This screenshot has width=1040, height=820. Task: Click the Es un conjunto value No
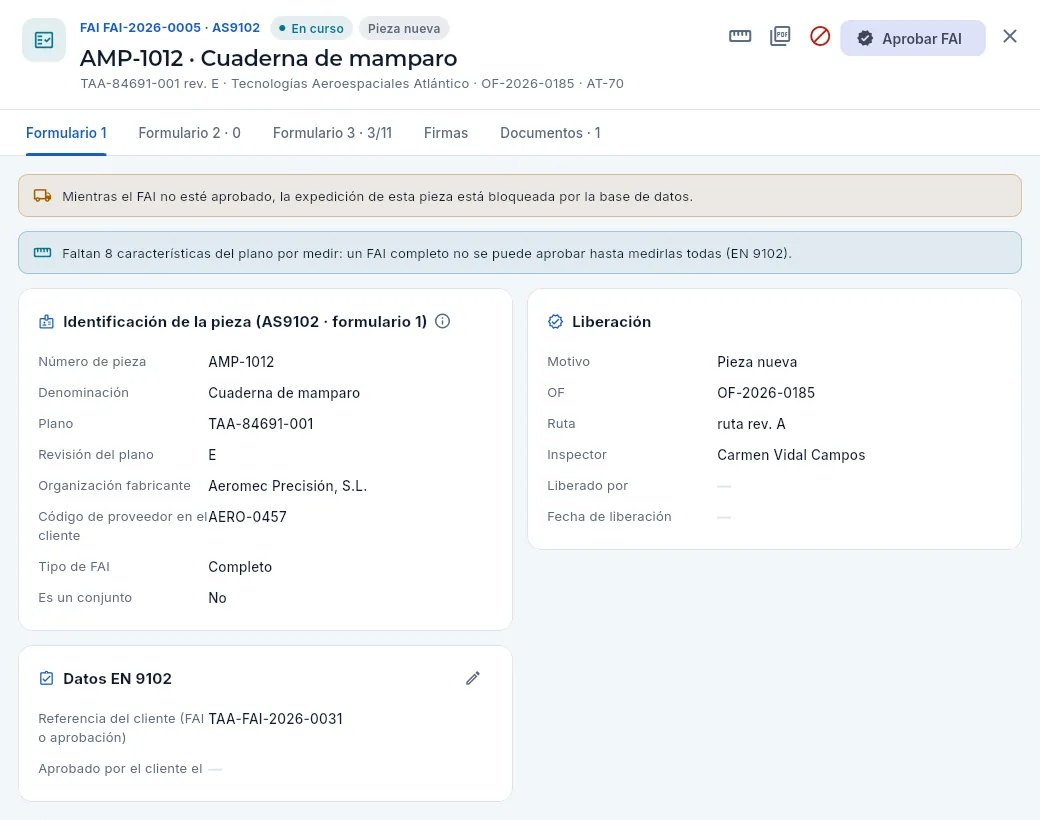point(217,598)
